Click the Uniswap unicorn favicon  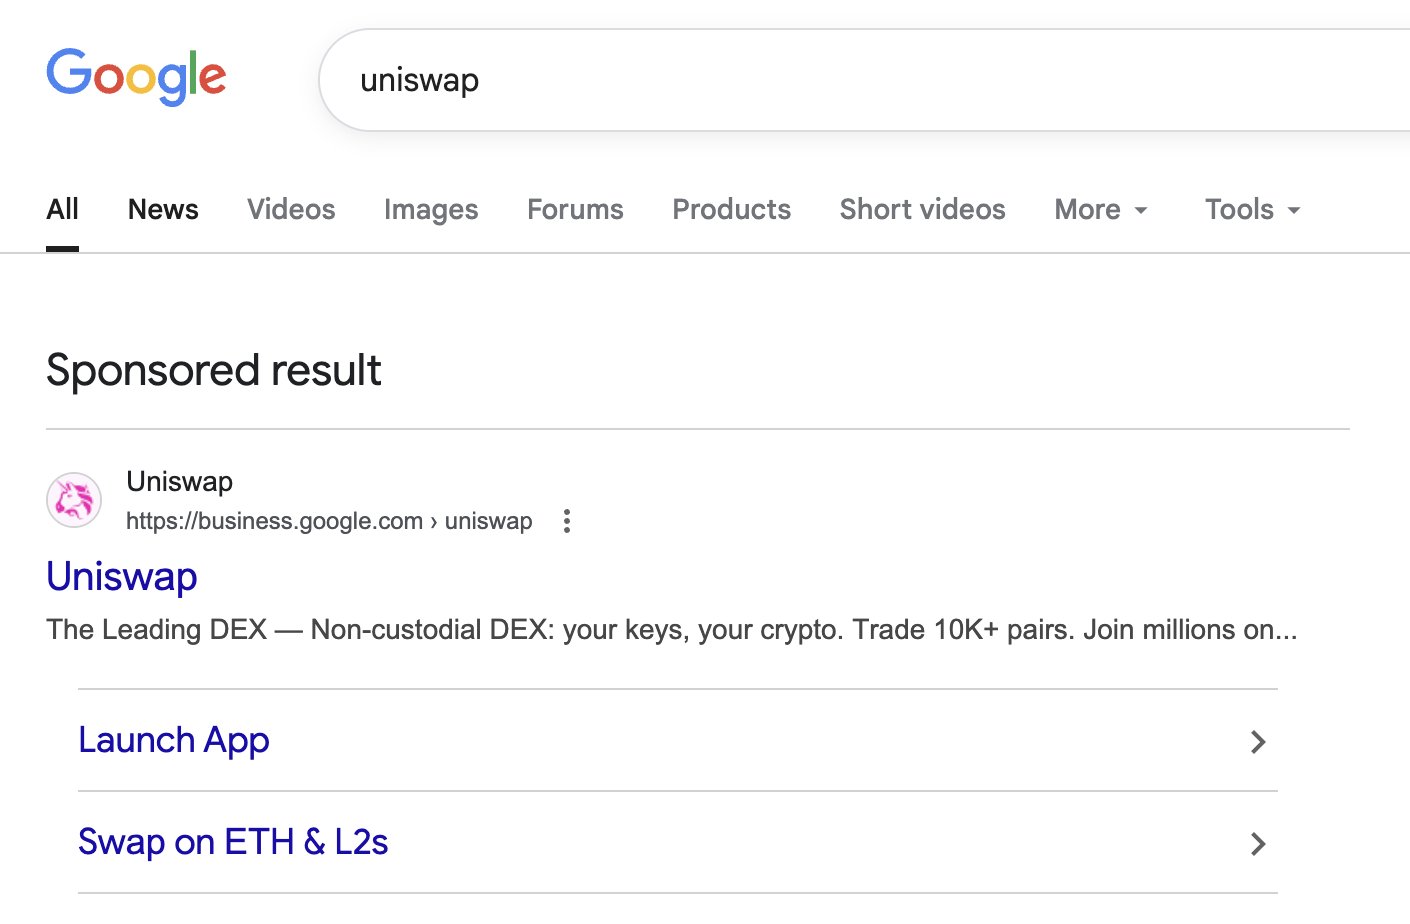[74, 500]
